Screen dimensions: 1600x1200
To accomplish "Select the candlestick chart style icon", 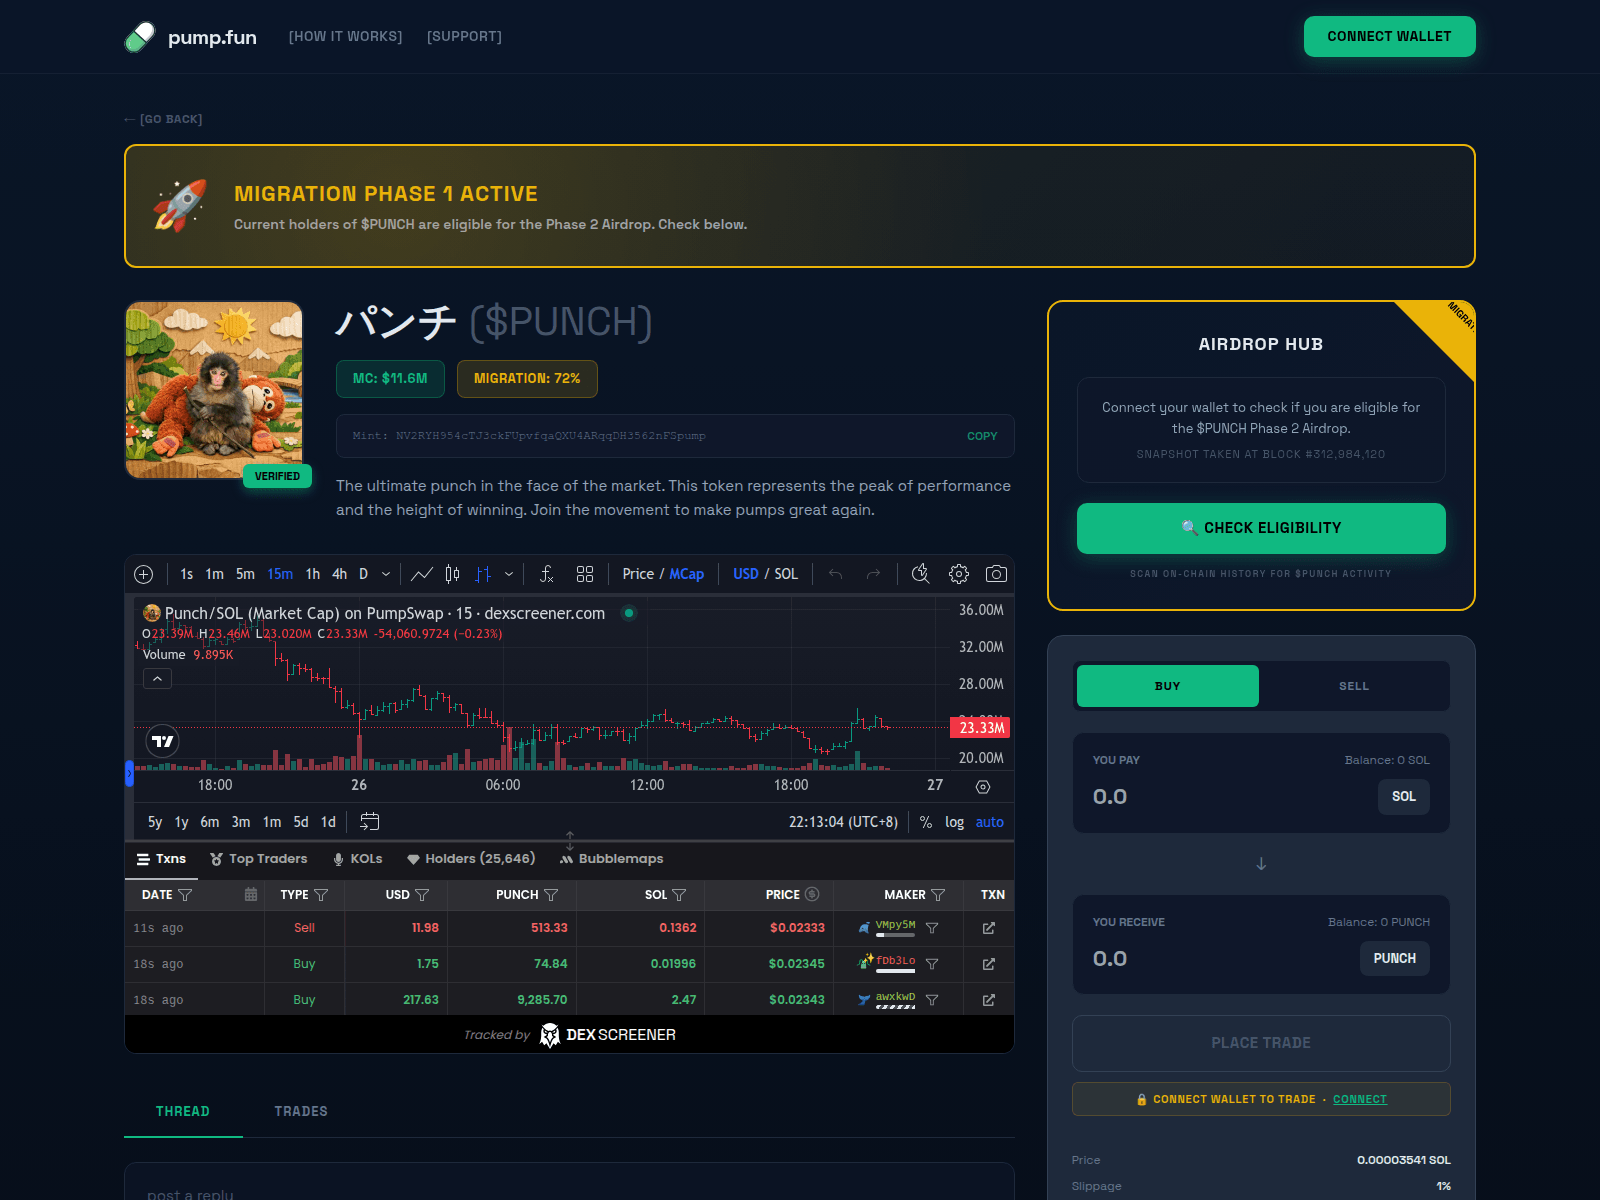I will click(x=453, y=574).
